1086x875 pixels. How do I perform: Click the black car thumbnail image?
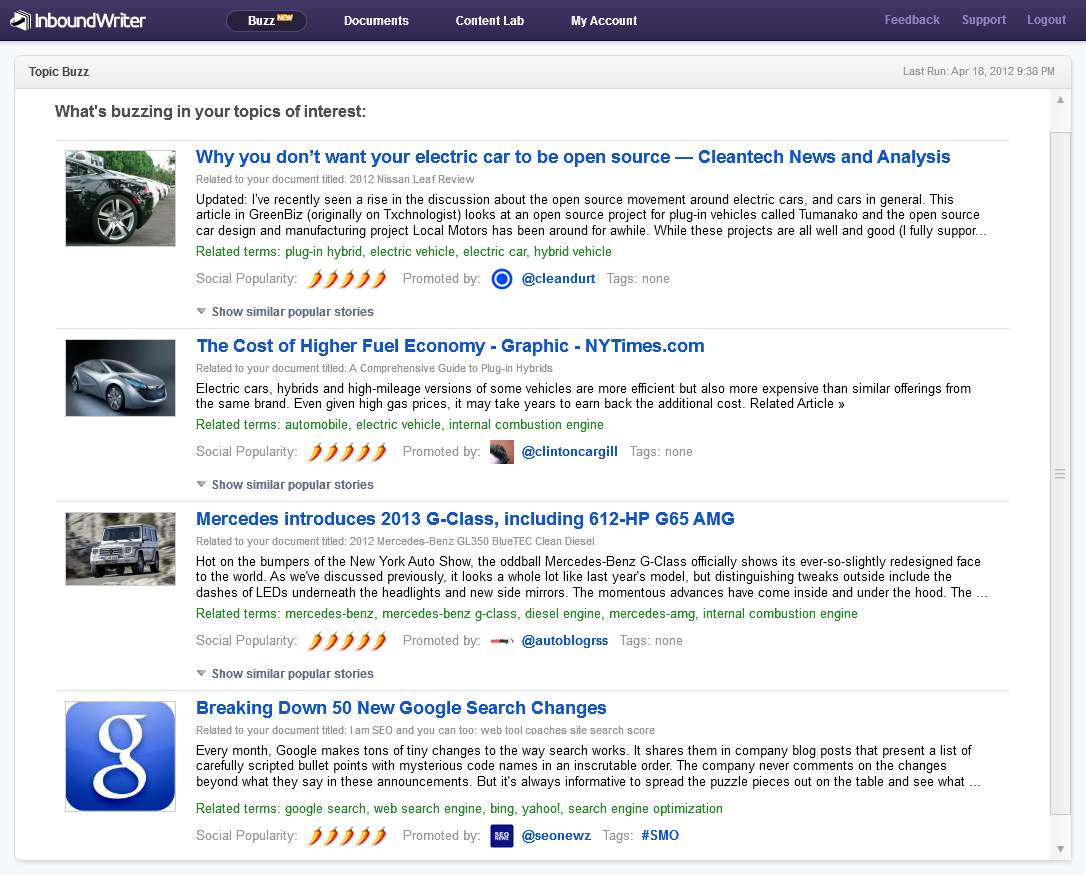point(121,198)
